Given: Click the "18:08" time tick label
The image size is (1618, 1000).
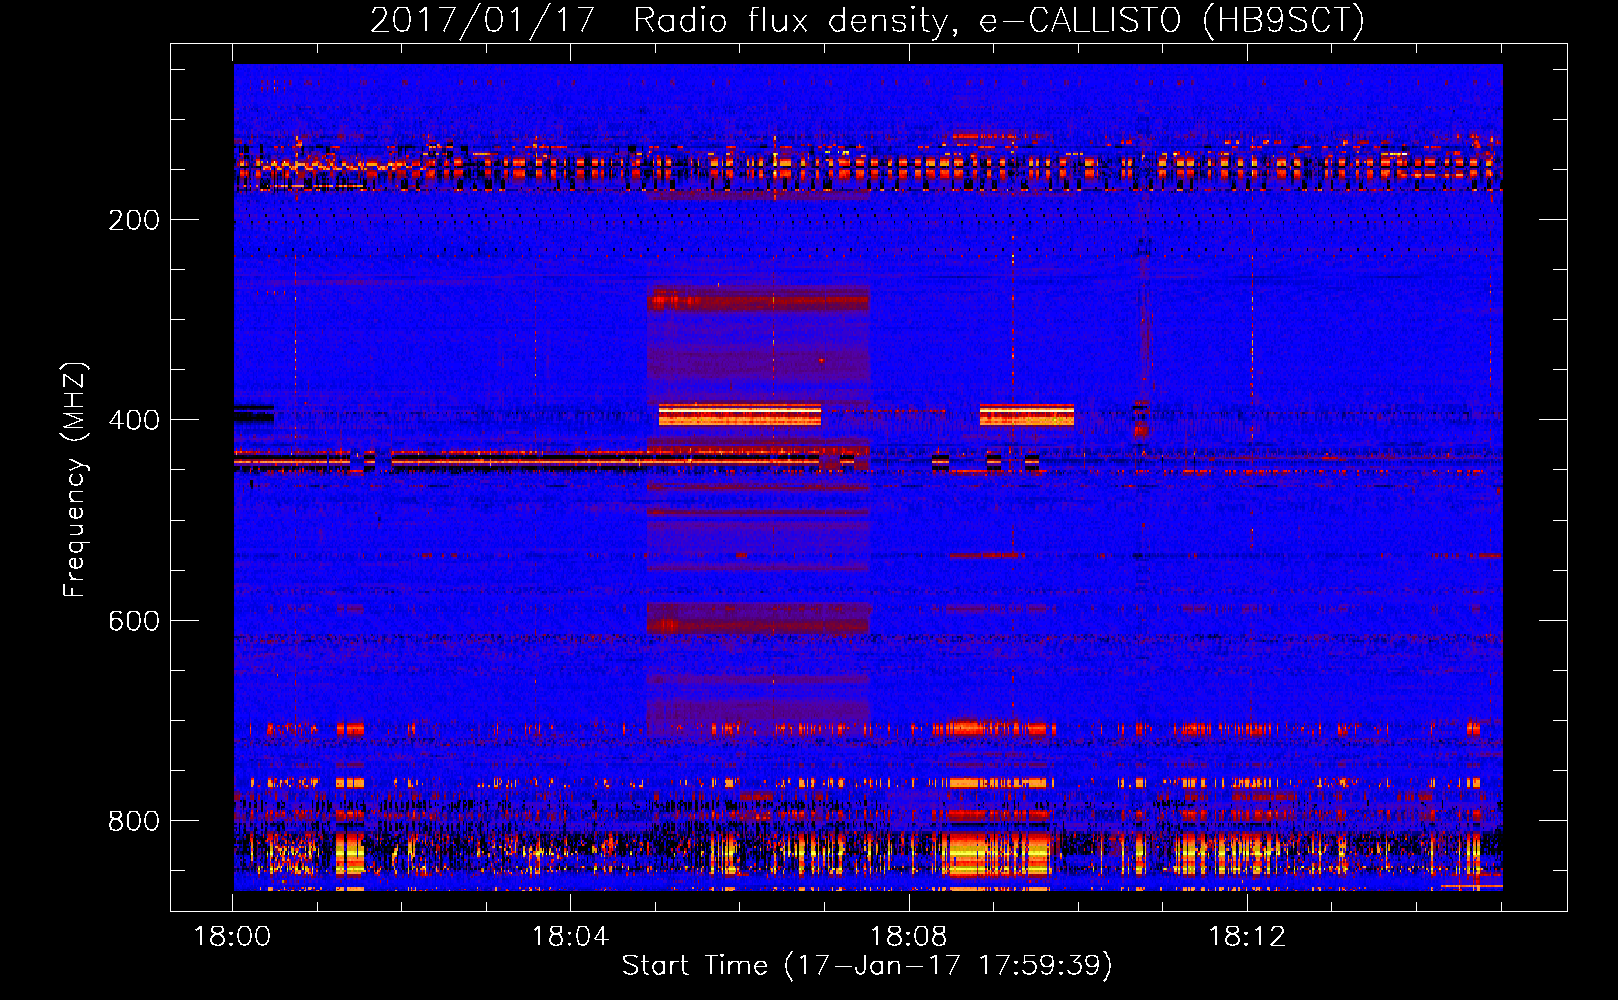Looking at the screenshot, I should click(x=908, y=937).
